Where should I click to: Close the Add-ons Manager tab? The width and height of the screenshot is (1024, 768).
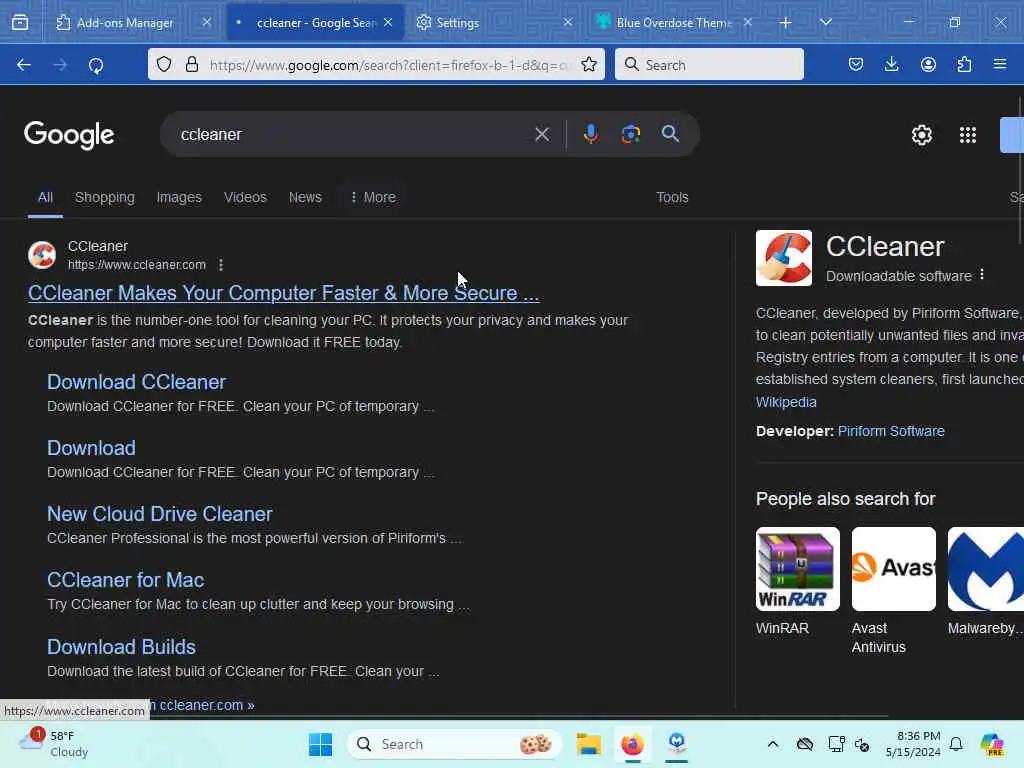point(206,22)
